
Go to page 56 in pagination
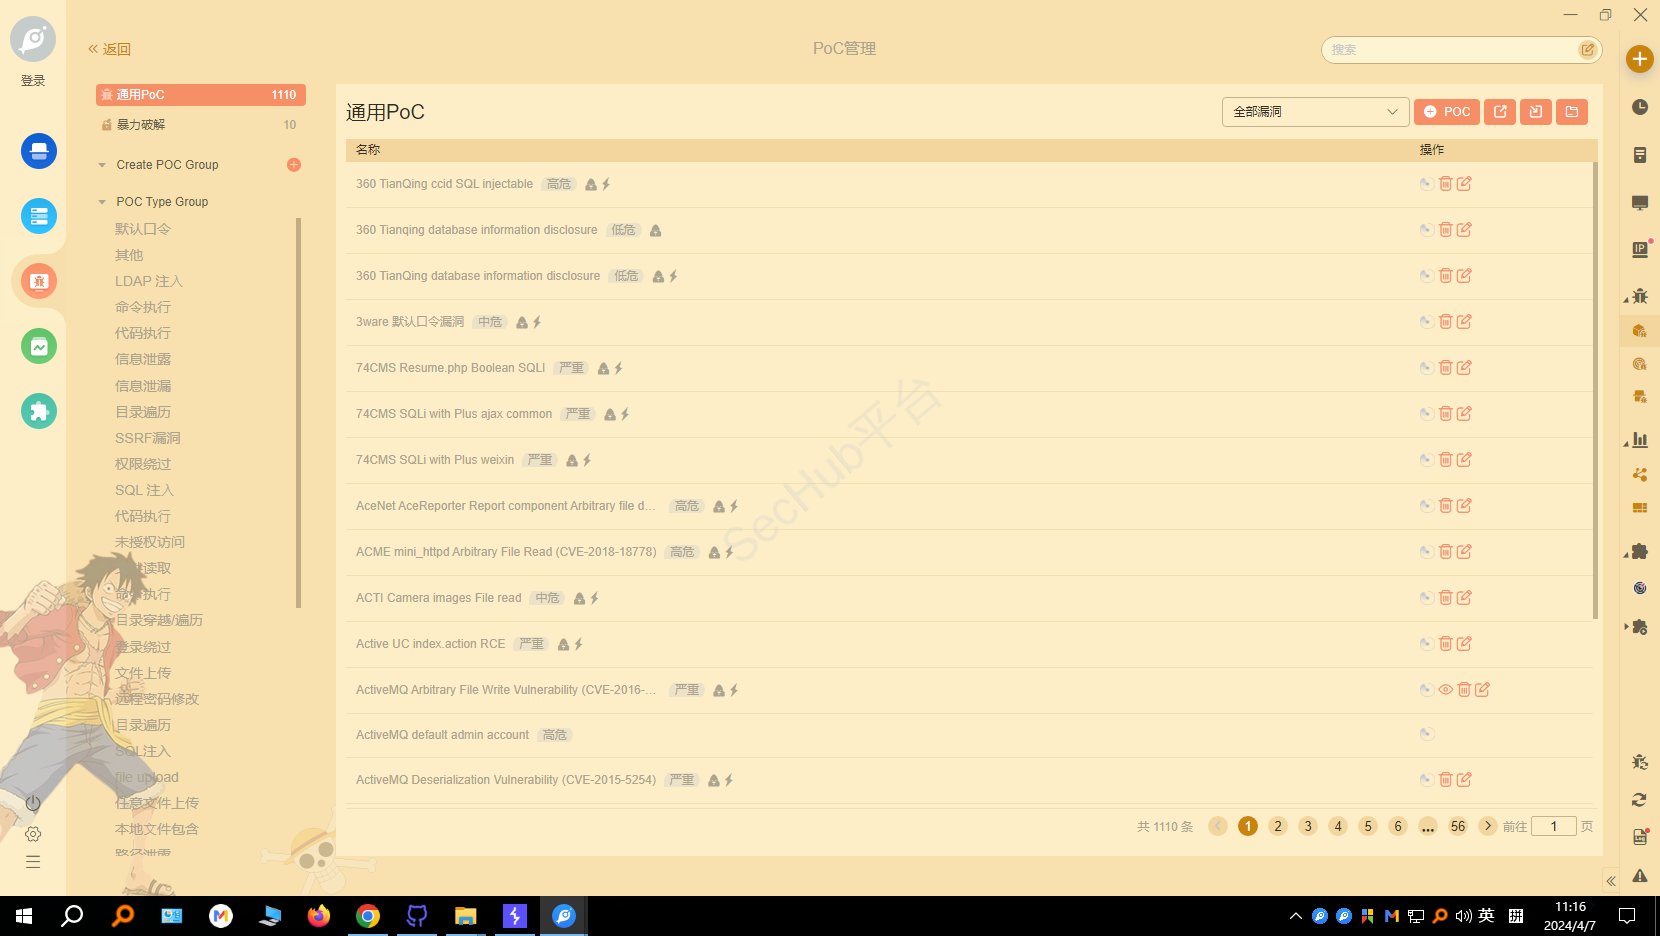coord(1458,826)
